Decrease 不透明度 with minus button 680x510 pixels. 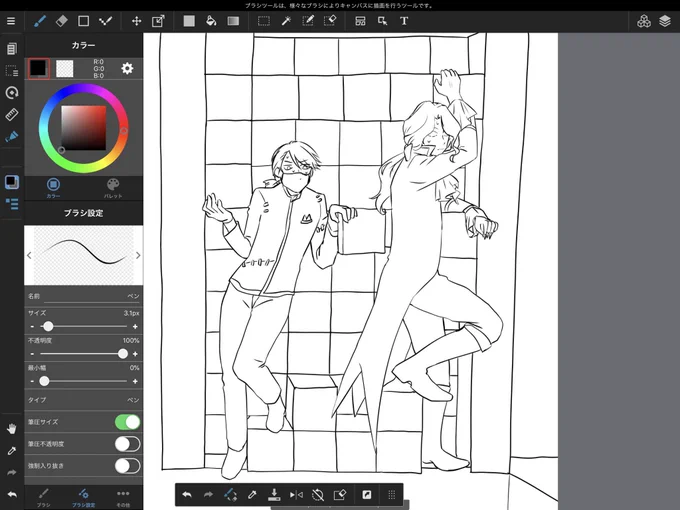(x=32, y=354)
